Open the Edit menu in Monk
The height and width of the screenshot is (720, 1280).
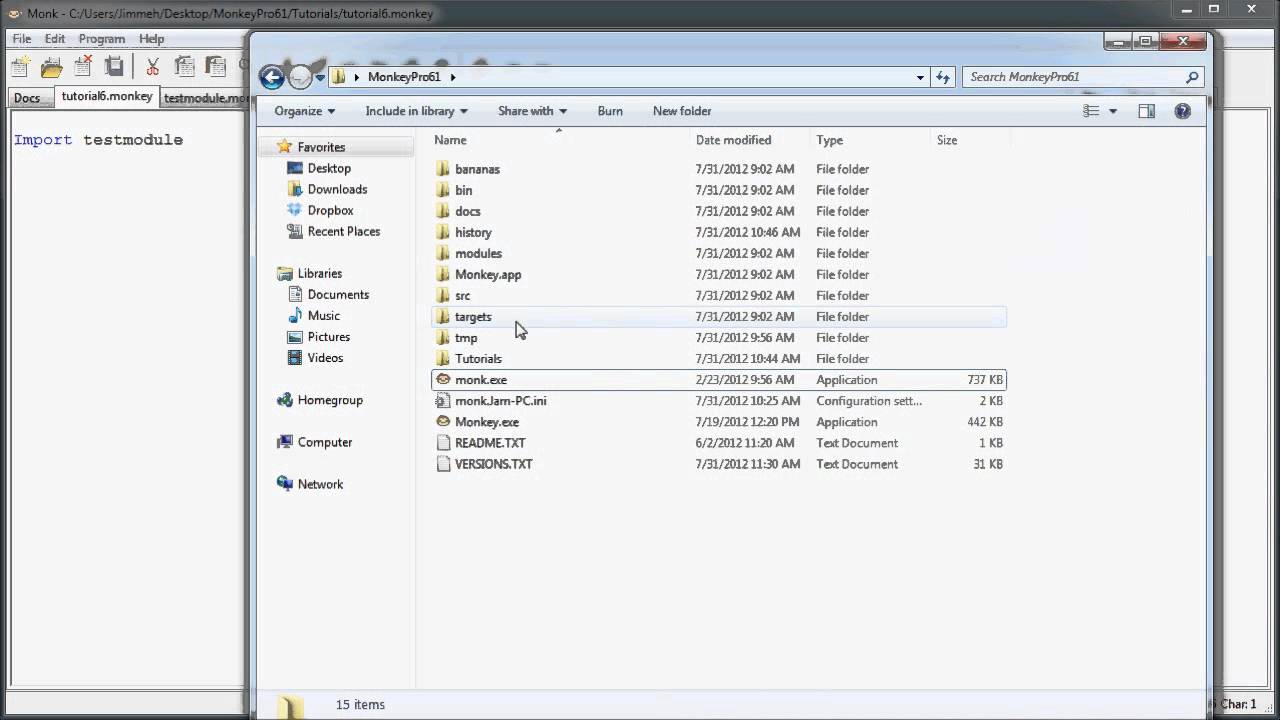pyautogui.click(x=55, y=39)
